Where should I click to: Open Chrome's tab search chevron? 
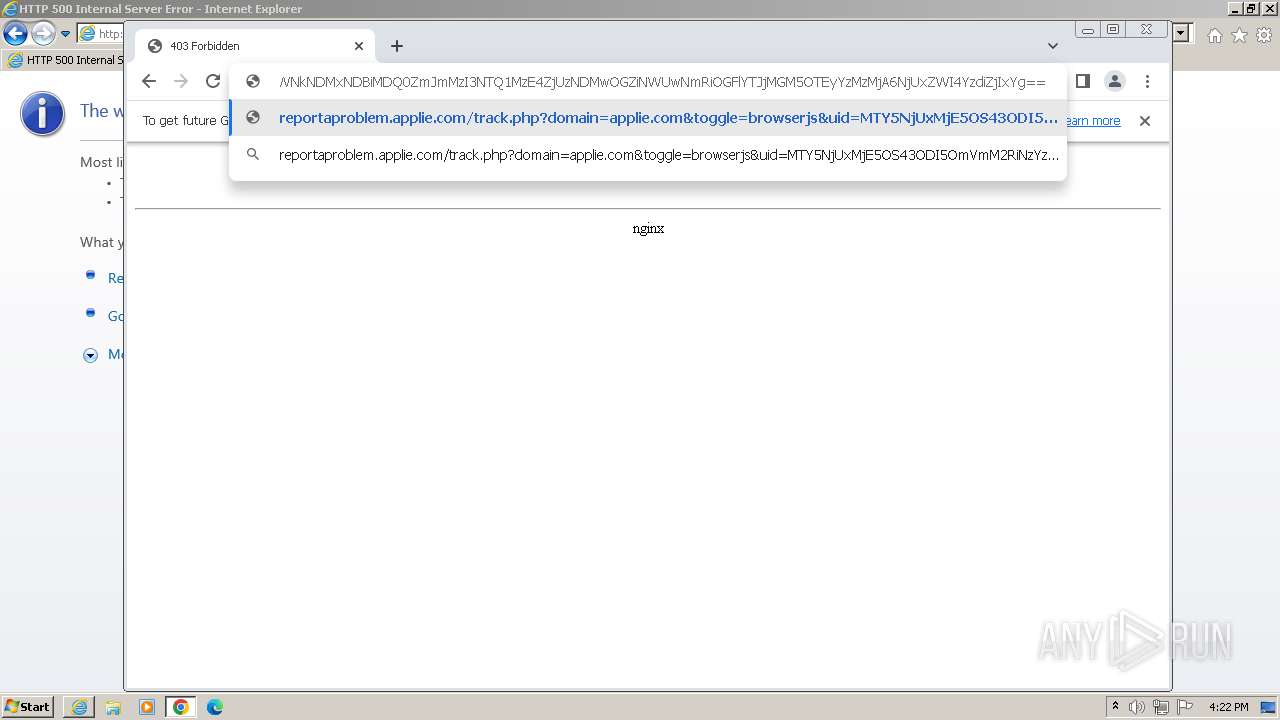pos(1053,46)
